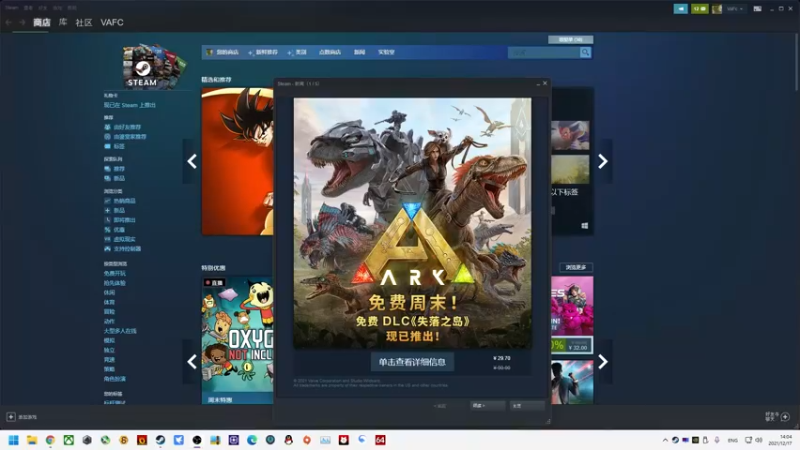
Task: Open the Xbox app from the taskbar
Action: coord(68,440)
